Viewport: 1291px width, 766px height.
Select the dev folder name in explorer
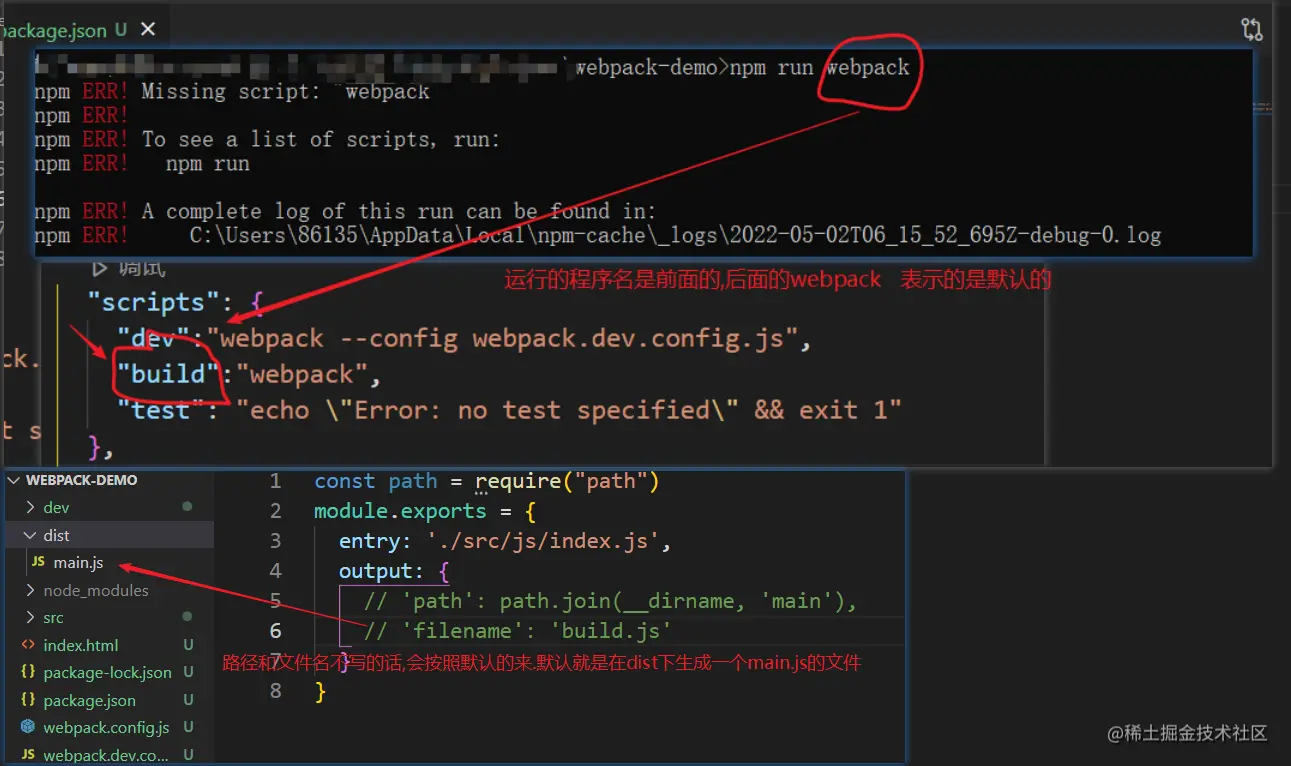[56, 508]
